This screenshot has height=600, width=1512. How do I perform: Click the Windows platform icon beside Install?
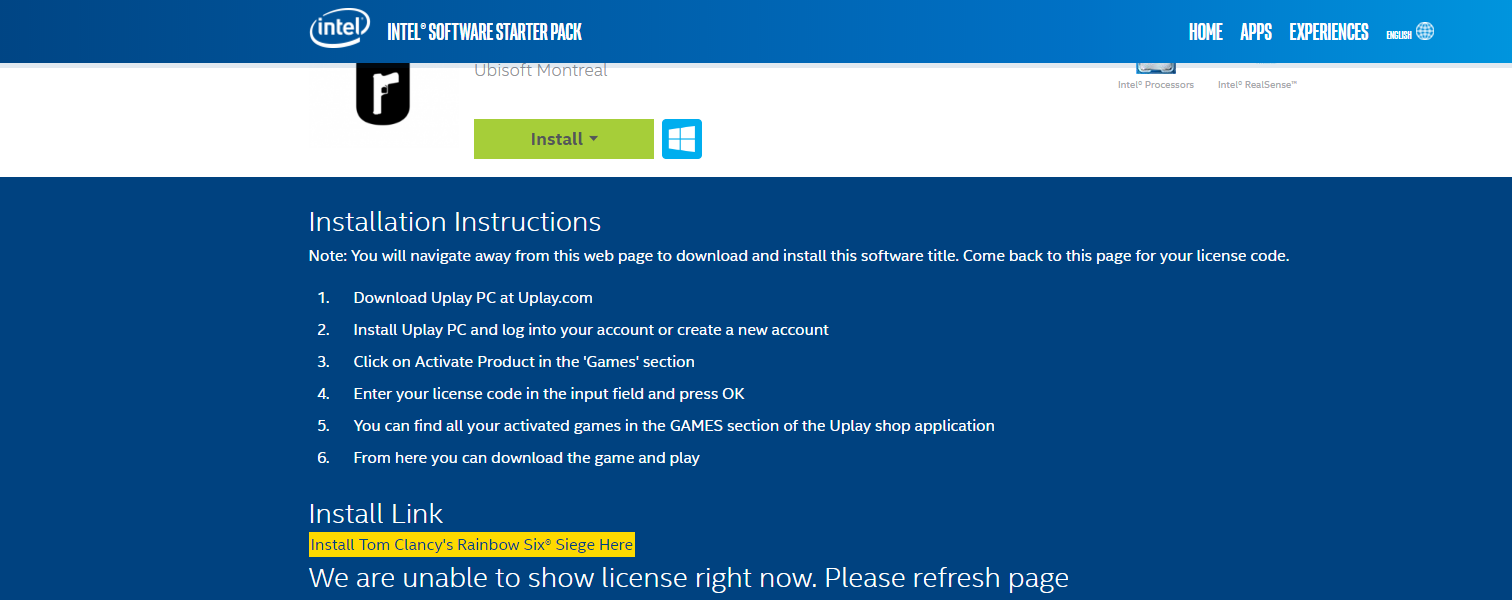point(682,139)
